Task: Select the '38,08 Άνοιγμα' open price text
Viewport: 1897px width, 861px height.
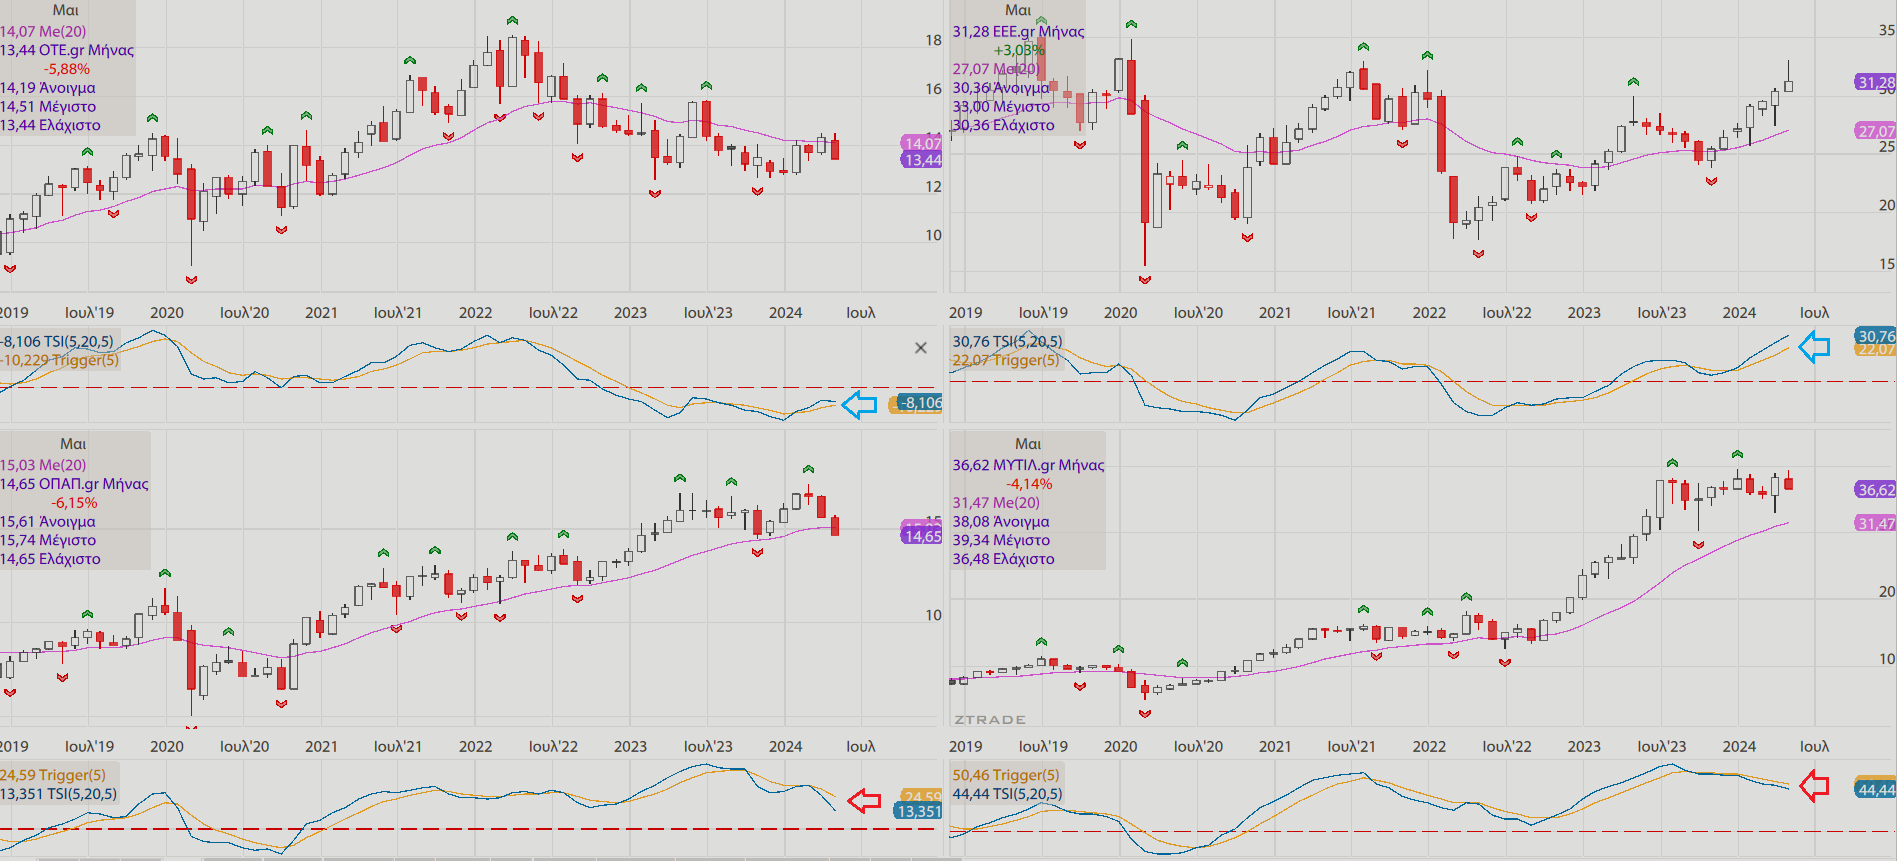Action: pyautogui.click(x=1001, y=522)
